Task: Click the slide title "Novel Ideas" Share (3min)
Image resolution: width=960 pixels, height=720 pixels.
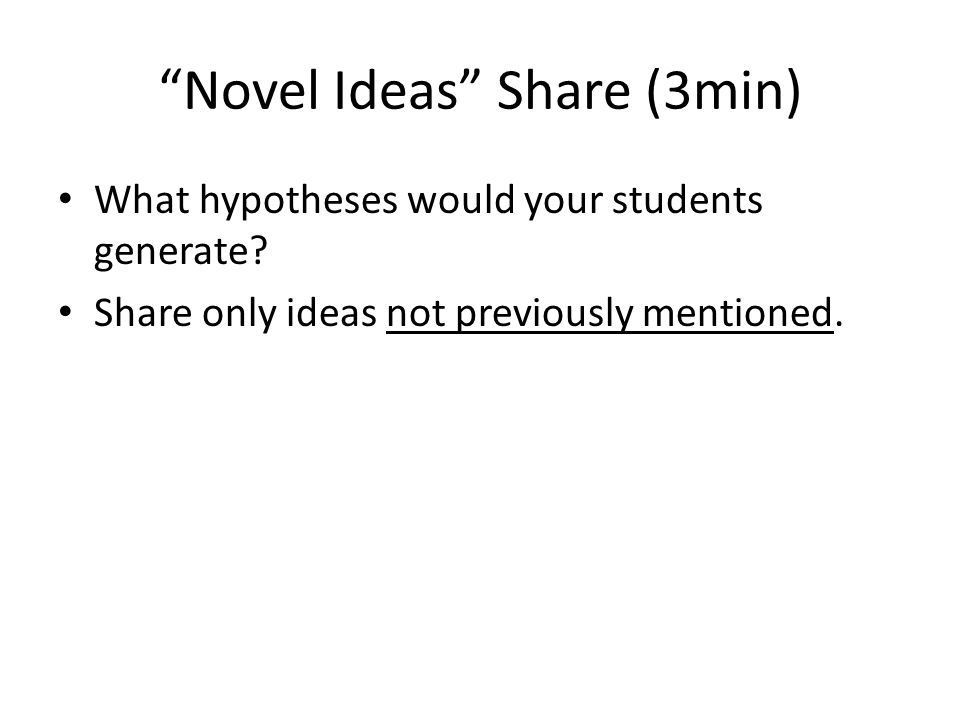Action: pos(481,92)
